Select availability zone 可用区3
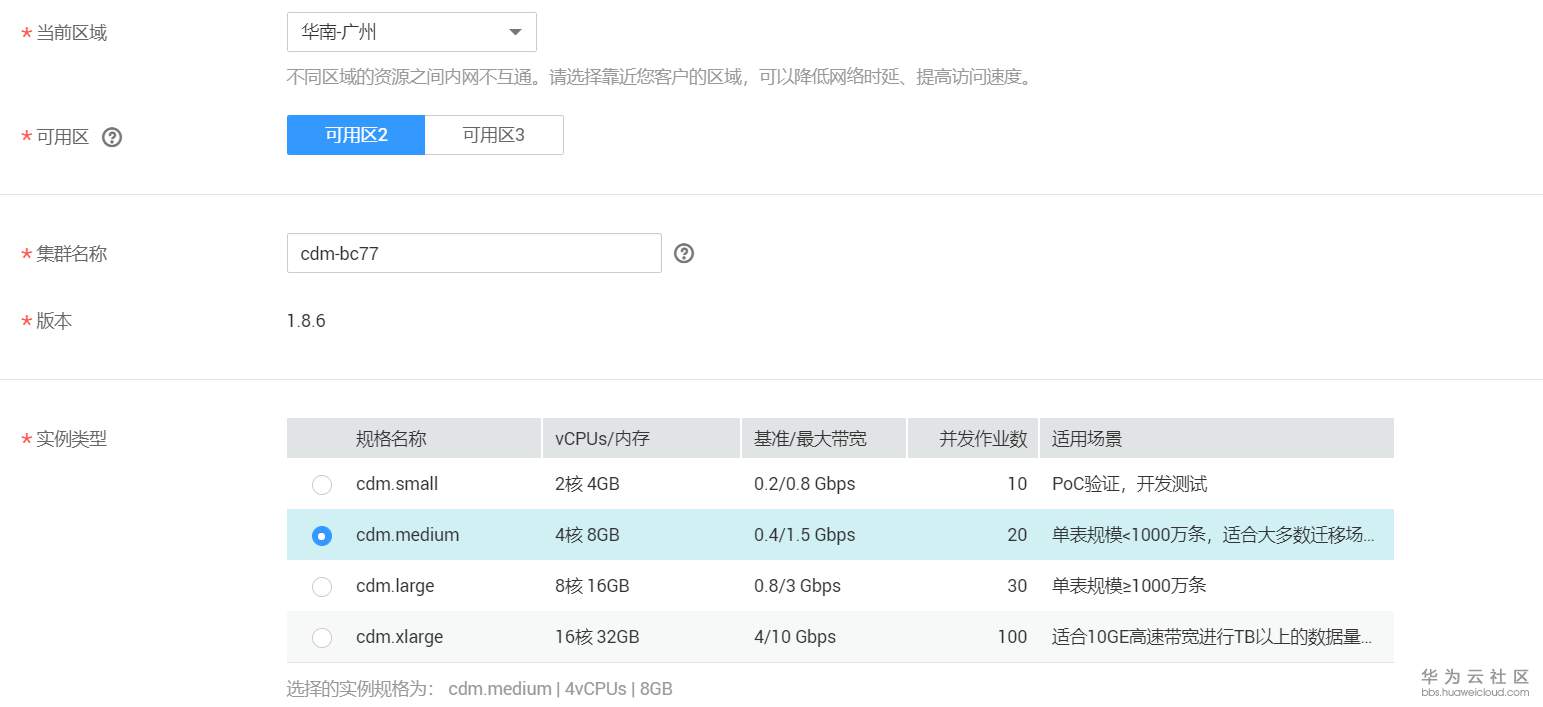The image size is (1543, 707). (x=494, y=135)
